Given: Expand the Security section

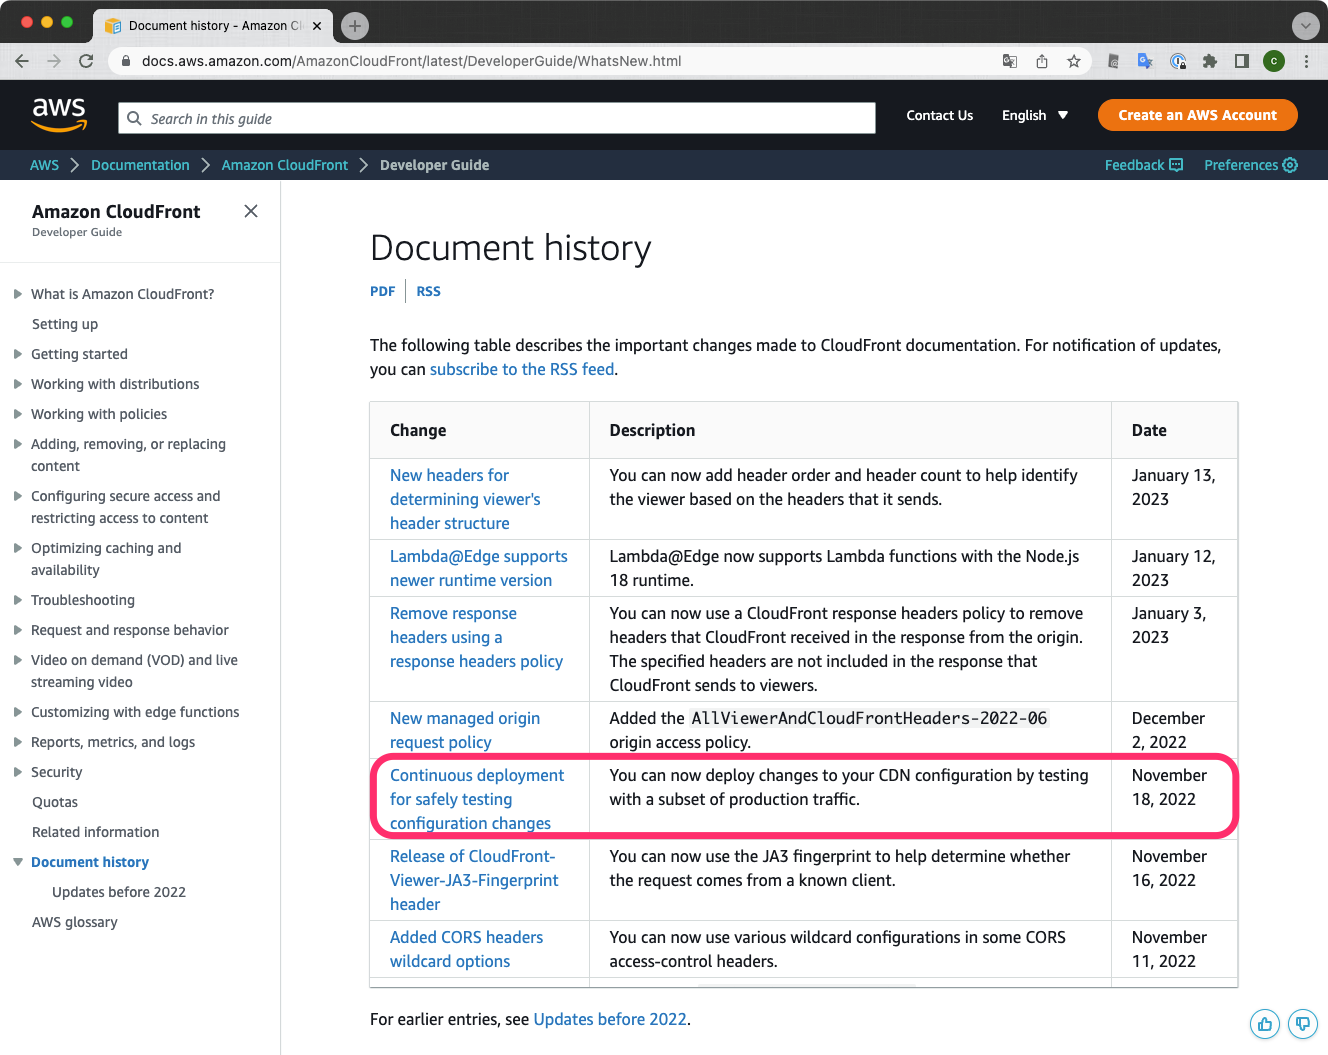Looking at the screenshot, I should [x=18, y=772].
